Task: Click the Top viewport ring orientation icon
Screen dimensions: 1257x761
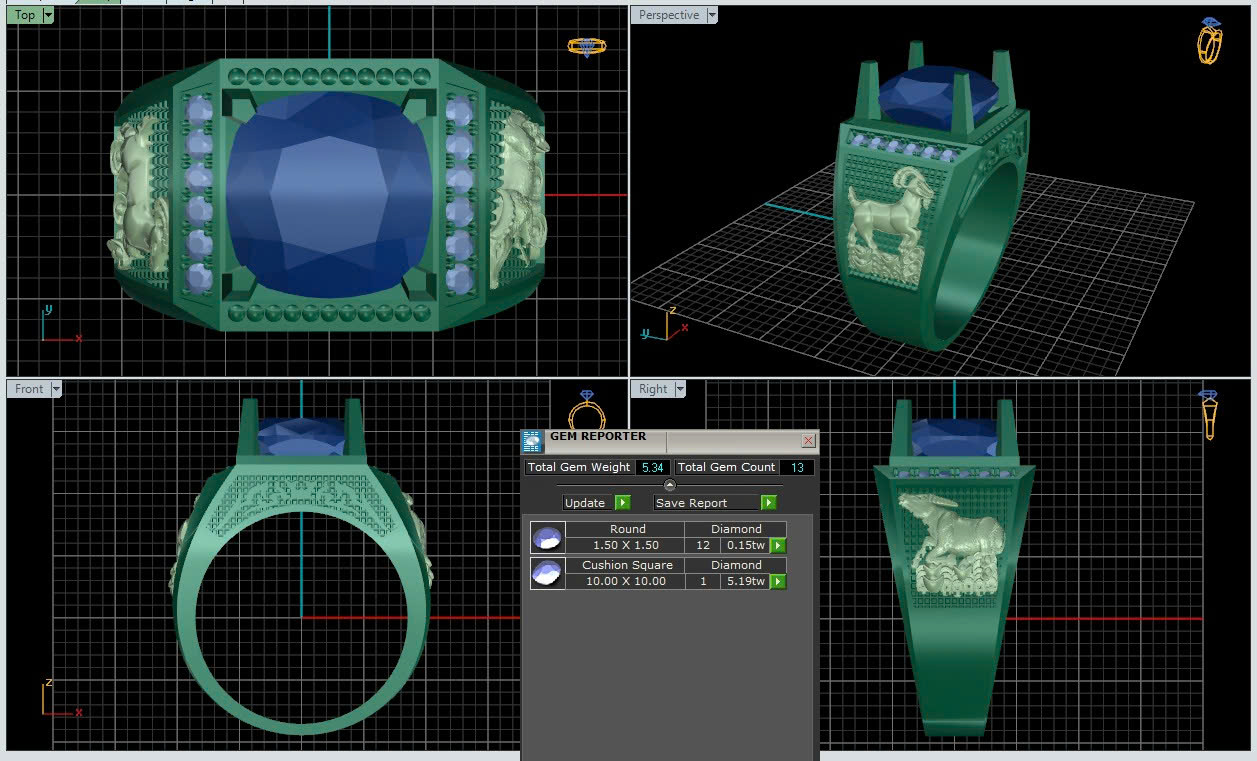Action: (586, 47)
